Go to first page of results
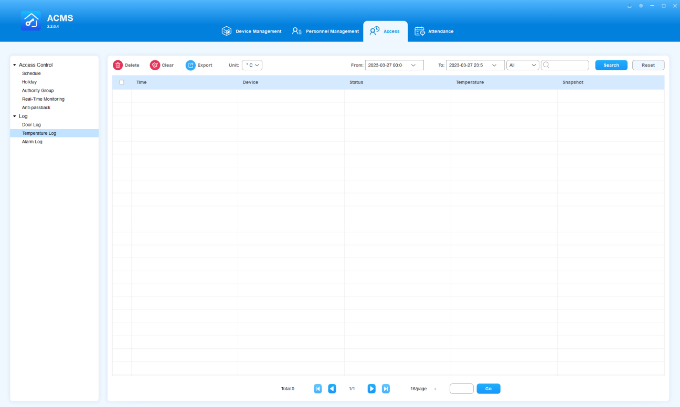 [x=318, y=388]
